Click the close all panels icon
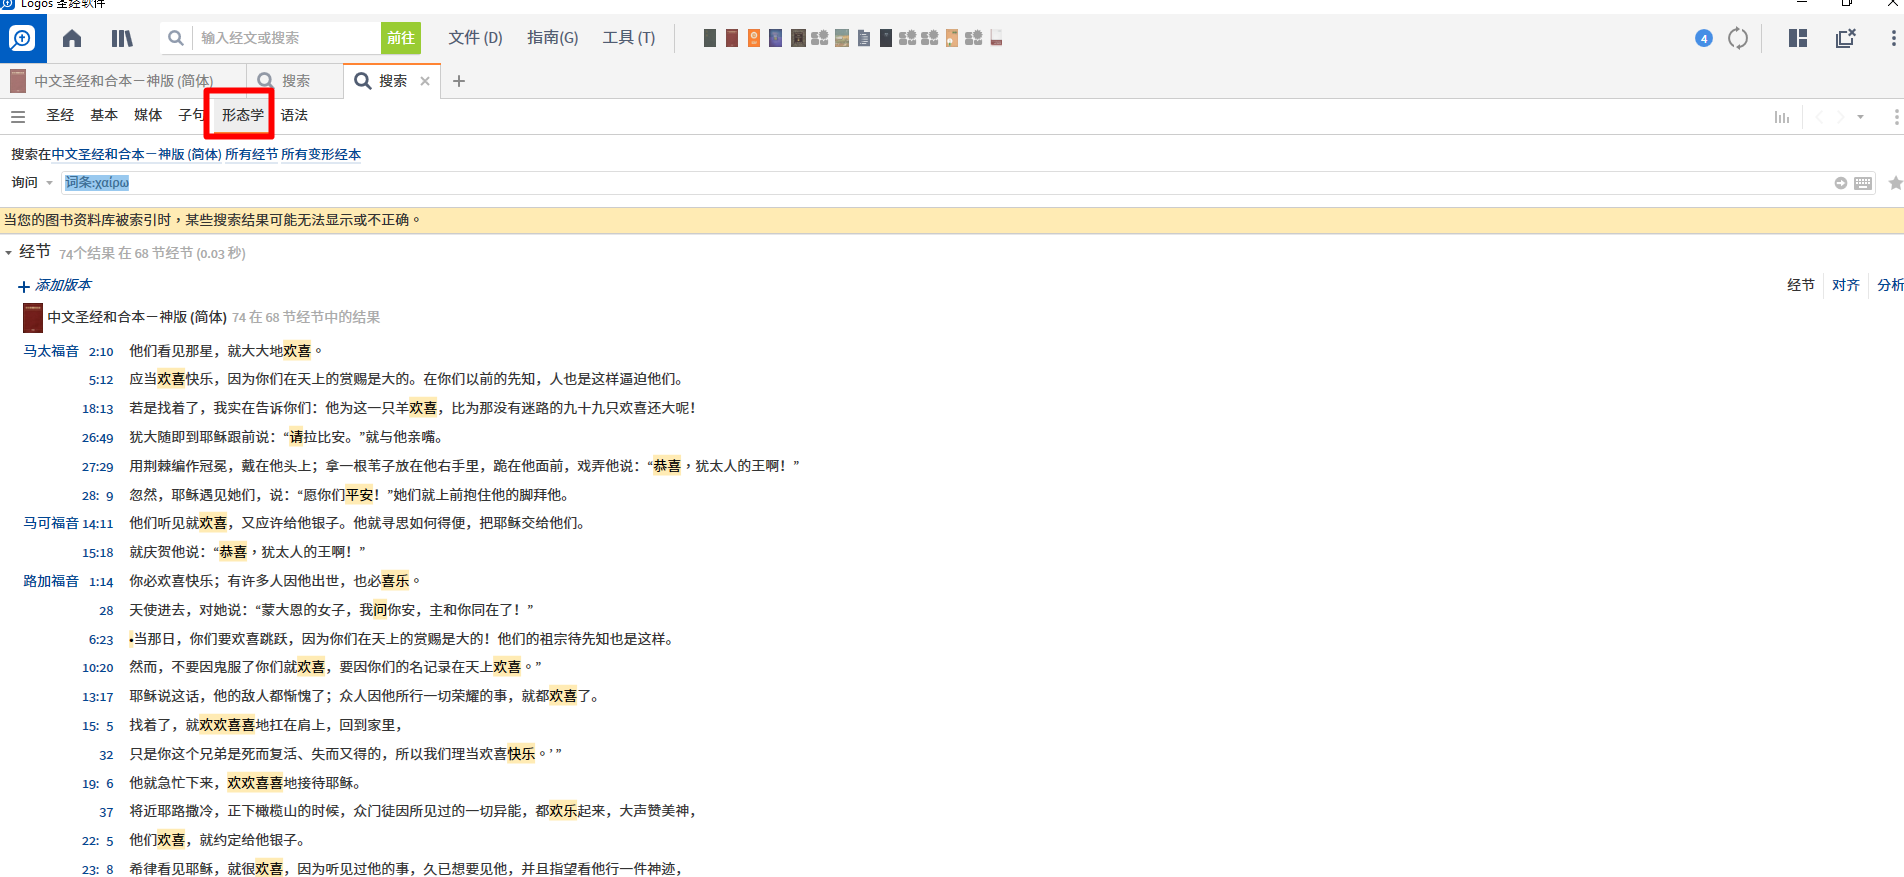The image size is (1904, 877). coord(1846,38)
